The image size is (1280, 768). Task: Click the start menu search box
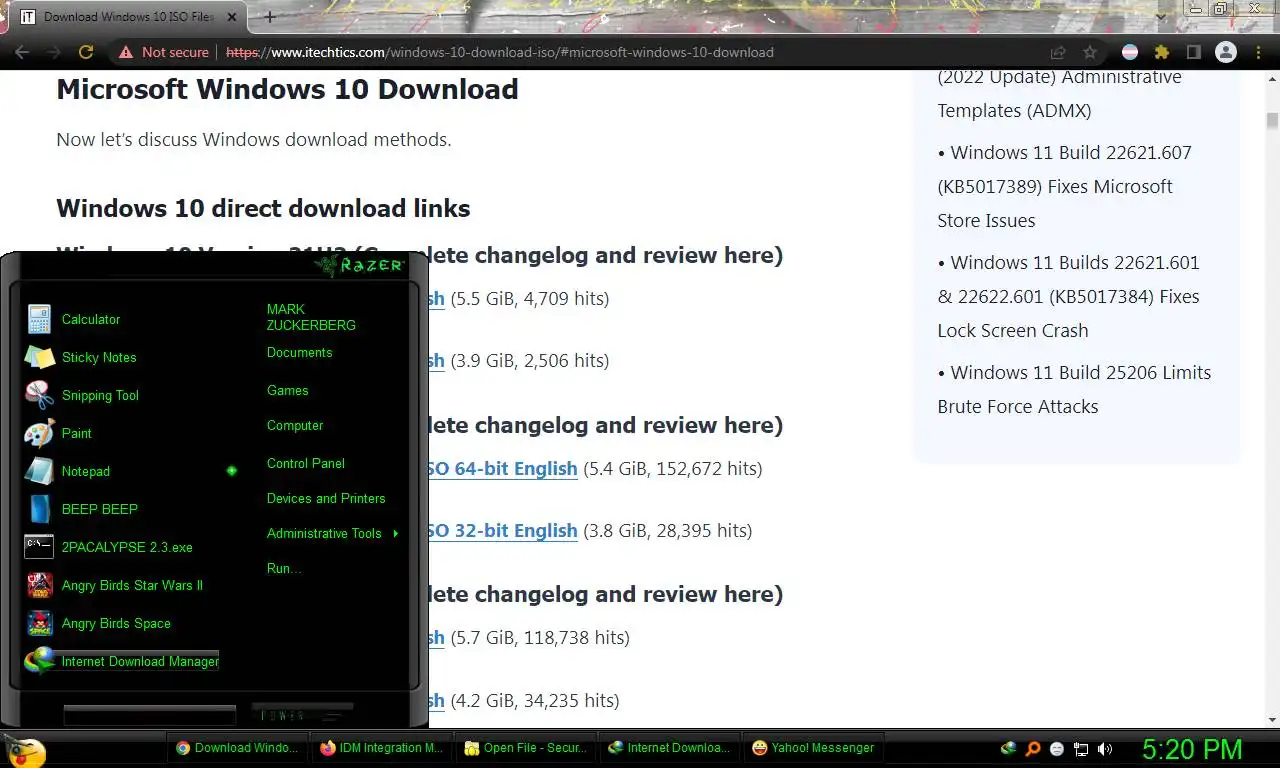[x=150, y=715]
